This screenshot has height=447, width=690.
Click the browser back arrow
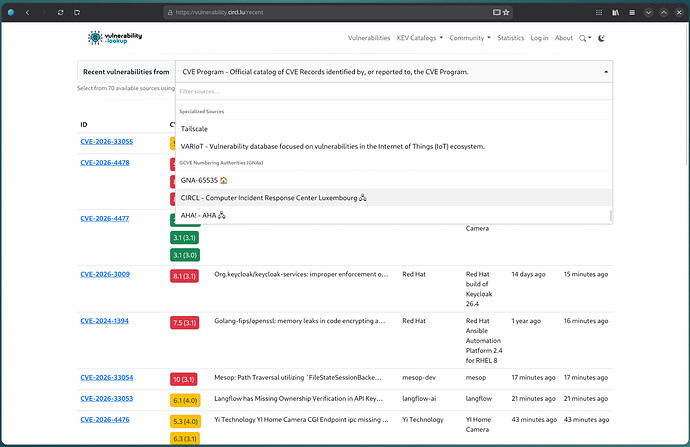pos(27,12)
